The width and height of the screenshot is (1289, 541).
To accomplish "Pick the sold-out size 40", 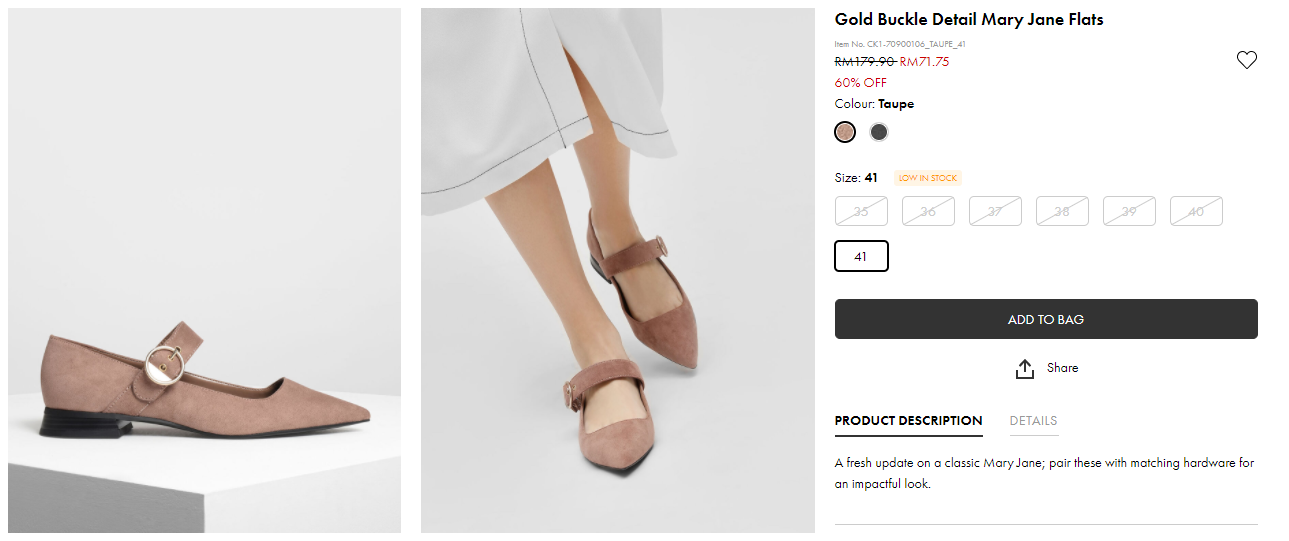I will [x=1196, y=211].
